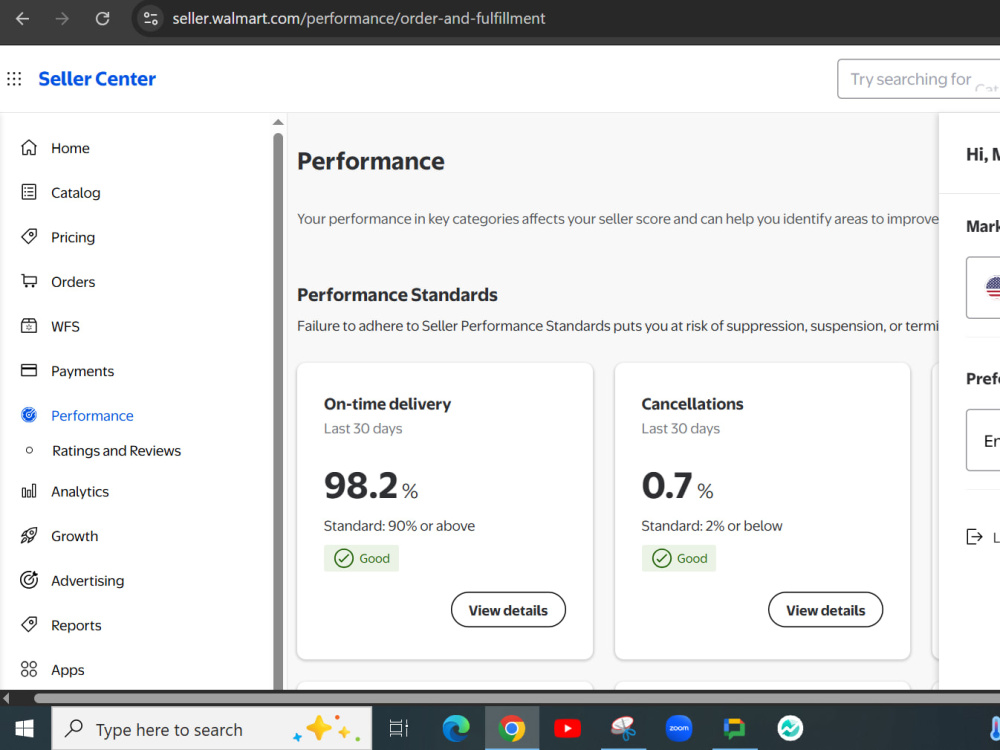Viewport: 1000px width, 750px height.
Task: Click the Apps circles icon
Action: [29, 669]
